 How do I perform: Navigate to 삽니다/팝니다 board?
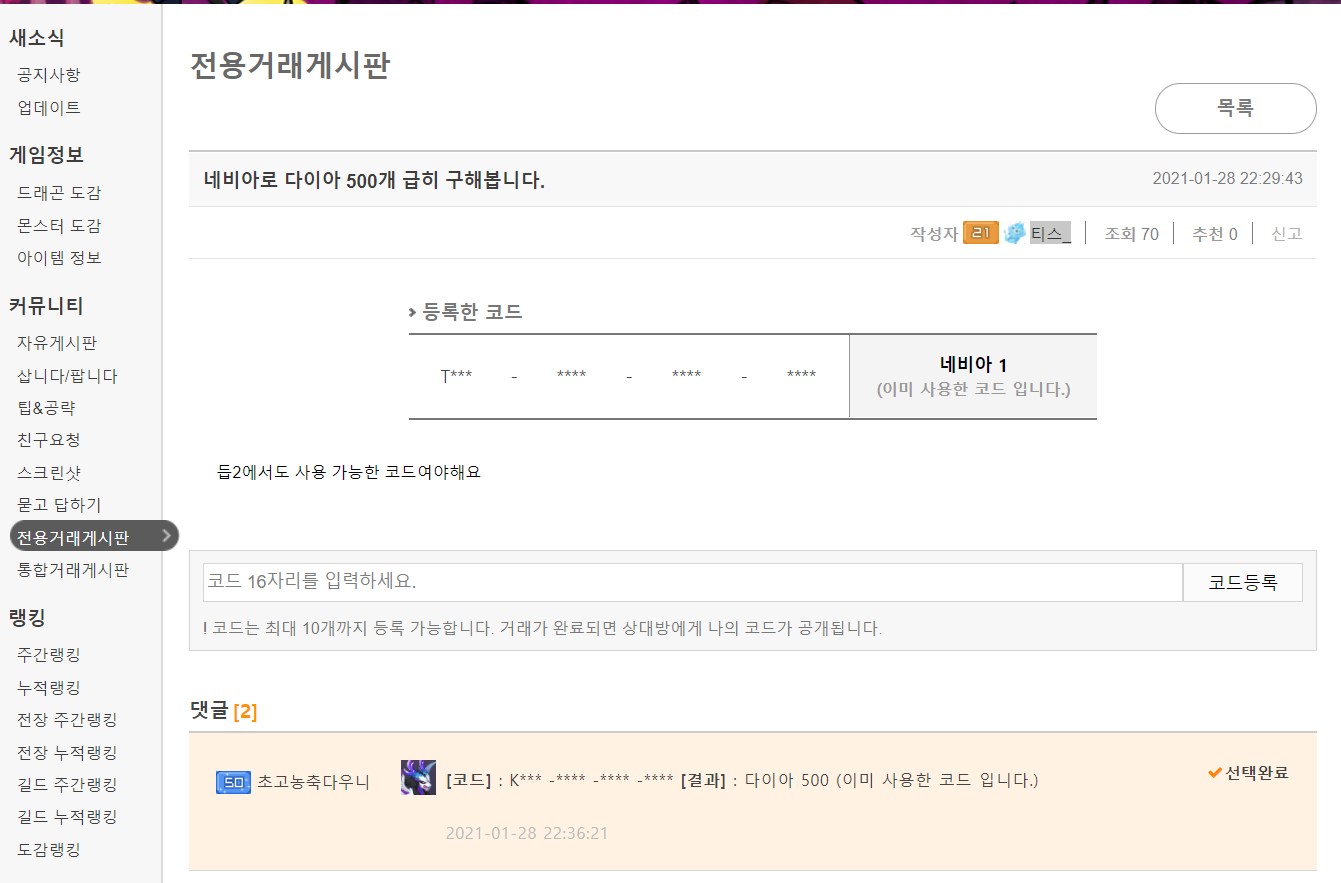67,376
